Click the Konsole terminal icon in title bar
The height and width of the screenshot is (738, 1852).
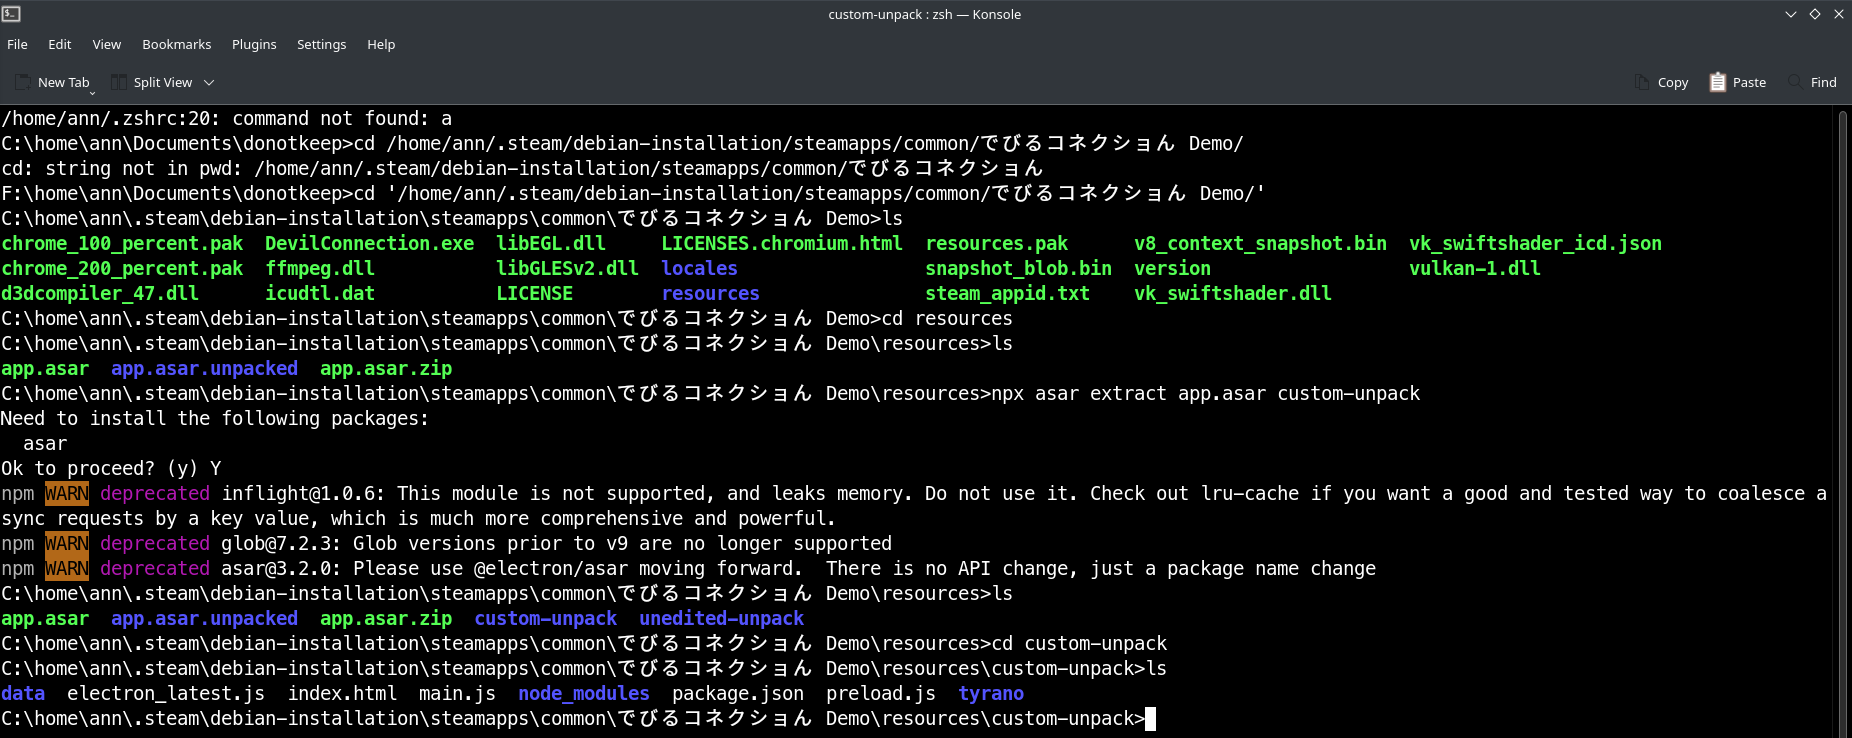tap(11, 14)
